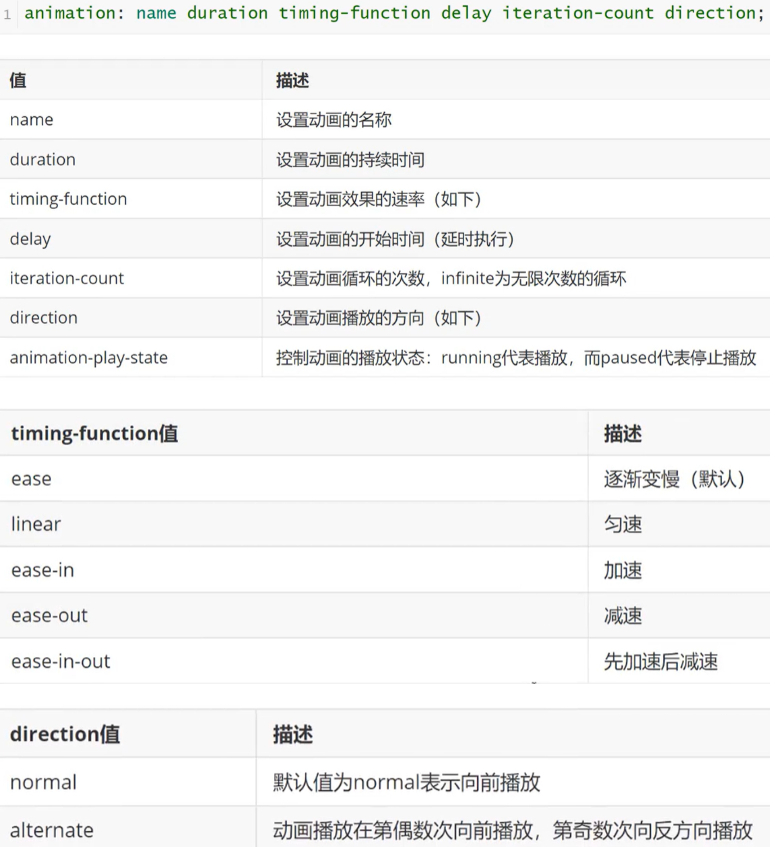Select the 'ease-out' value cell

pos(50,616)
